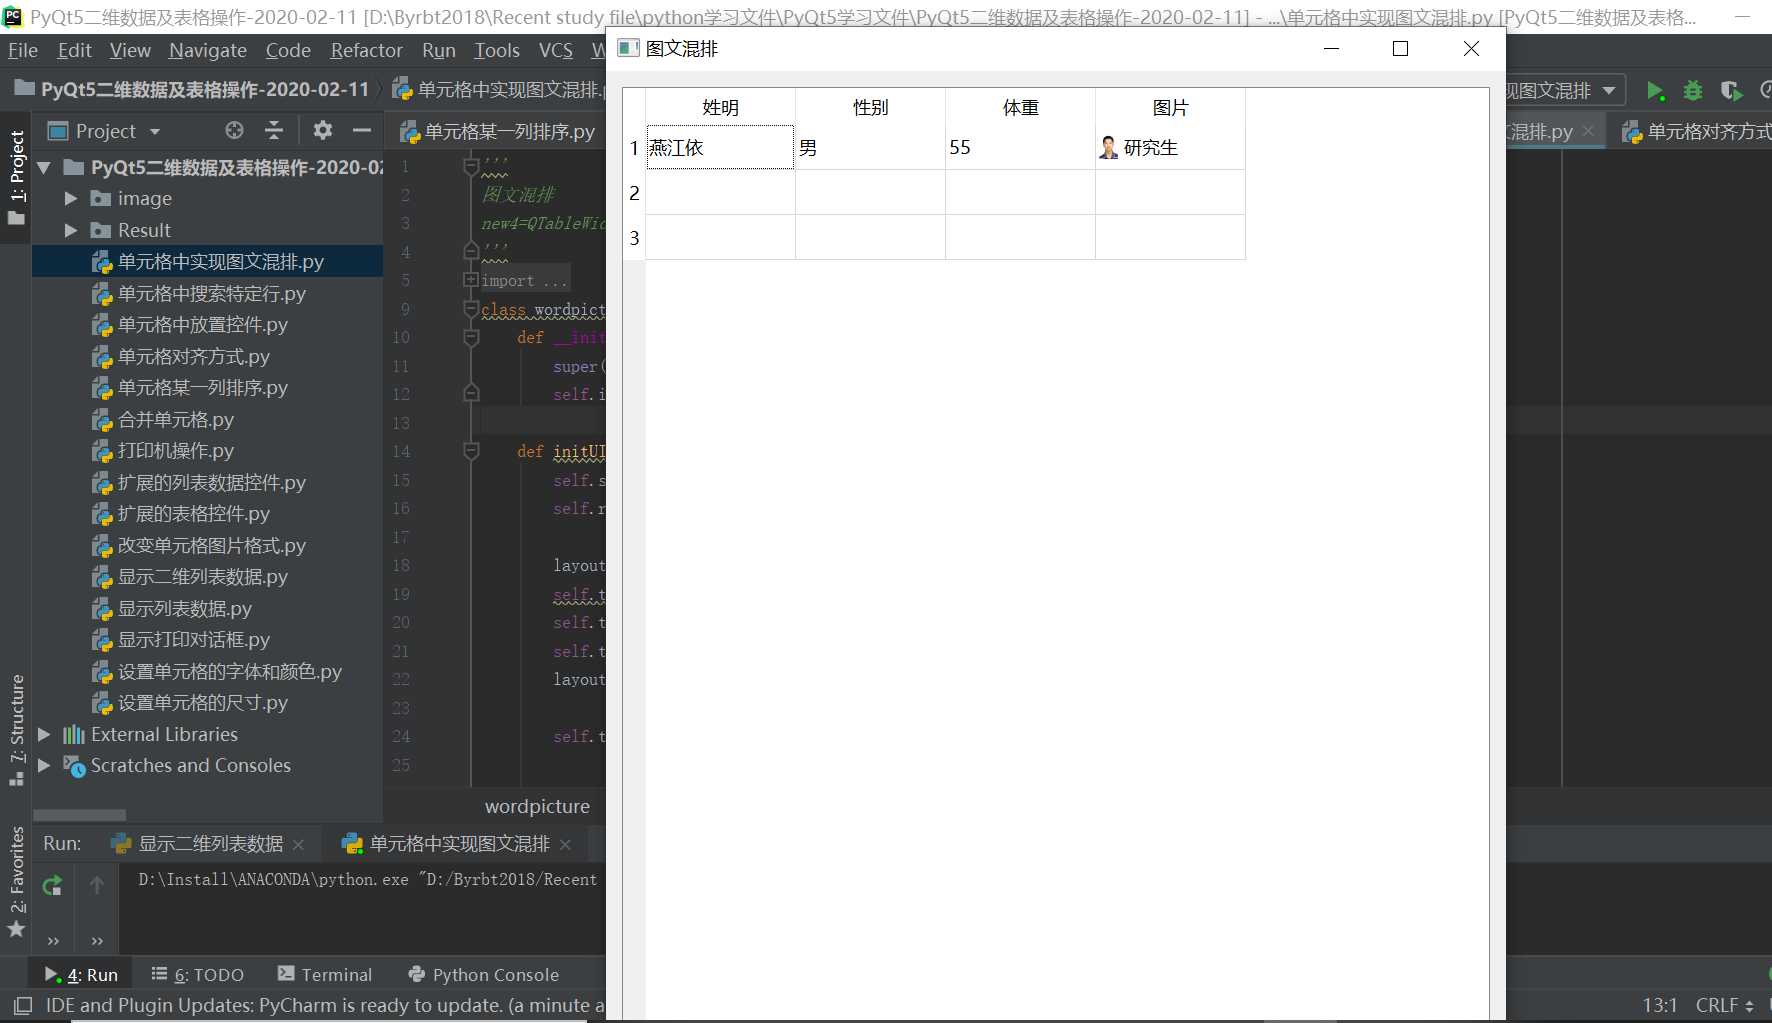Click the Rerun icon in Run panel
Viewport: 1772px width, 1023px height.
[x=52, y=885]
